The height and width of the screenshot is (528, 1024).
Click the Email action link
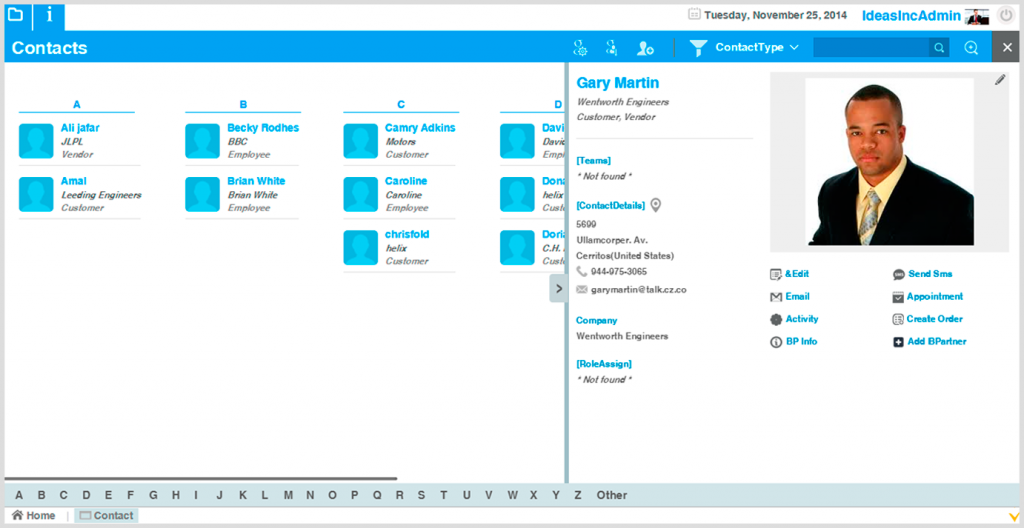point(790,297)
